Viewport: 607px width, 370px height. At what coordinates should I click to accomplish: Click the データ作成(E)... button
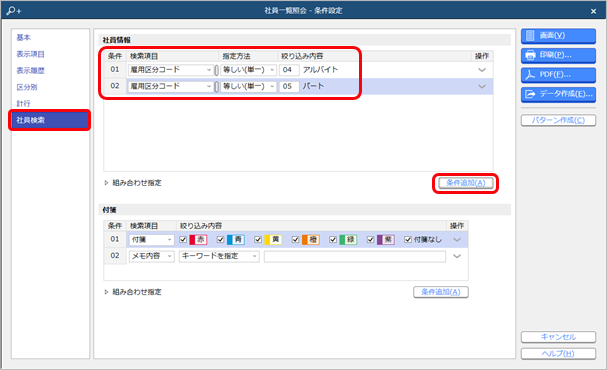[x=558, y=94]
